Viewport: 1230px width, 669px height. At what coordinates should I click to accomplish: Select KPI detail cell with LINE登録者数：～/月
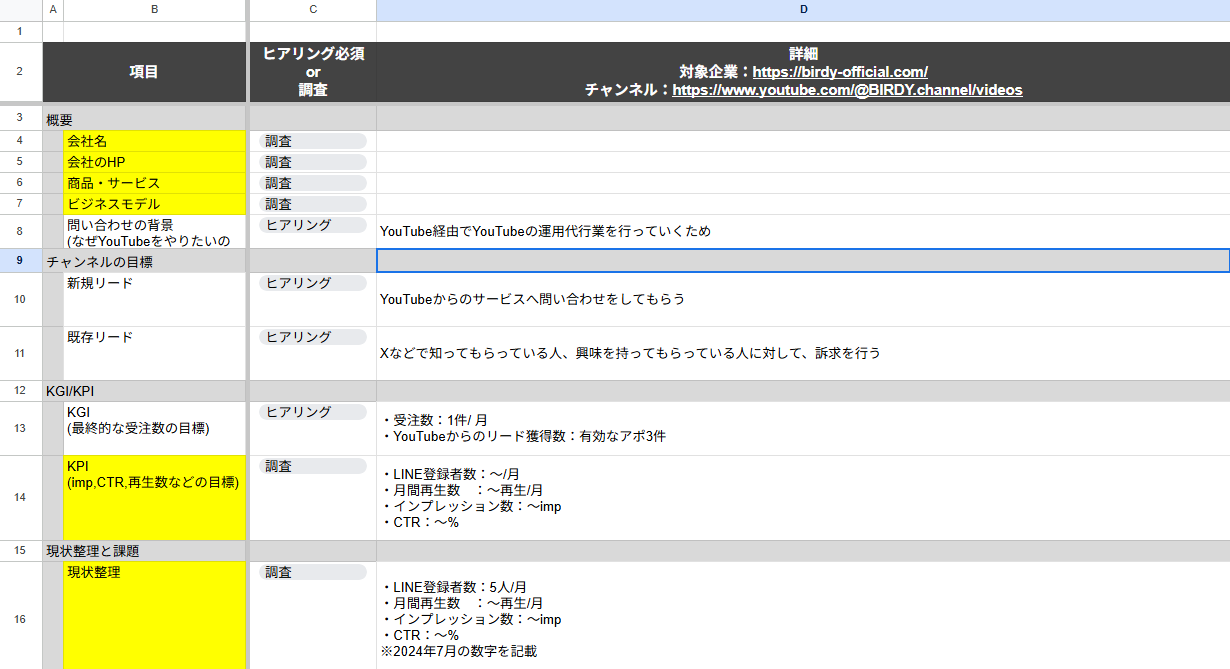coord(803,498)
